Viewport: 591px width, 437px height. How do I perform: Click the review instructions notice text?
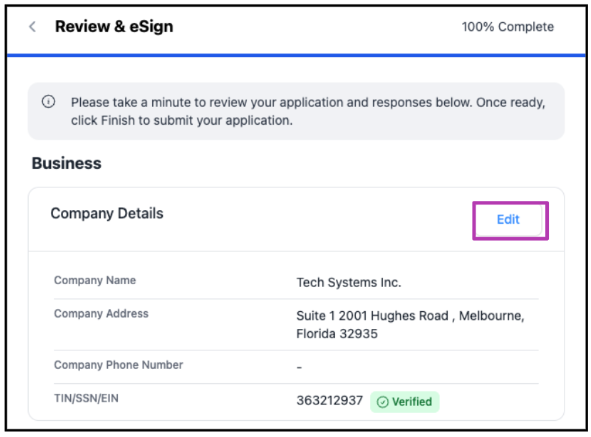pyautogui.click(x=308, y=111)
